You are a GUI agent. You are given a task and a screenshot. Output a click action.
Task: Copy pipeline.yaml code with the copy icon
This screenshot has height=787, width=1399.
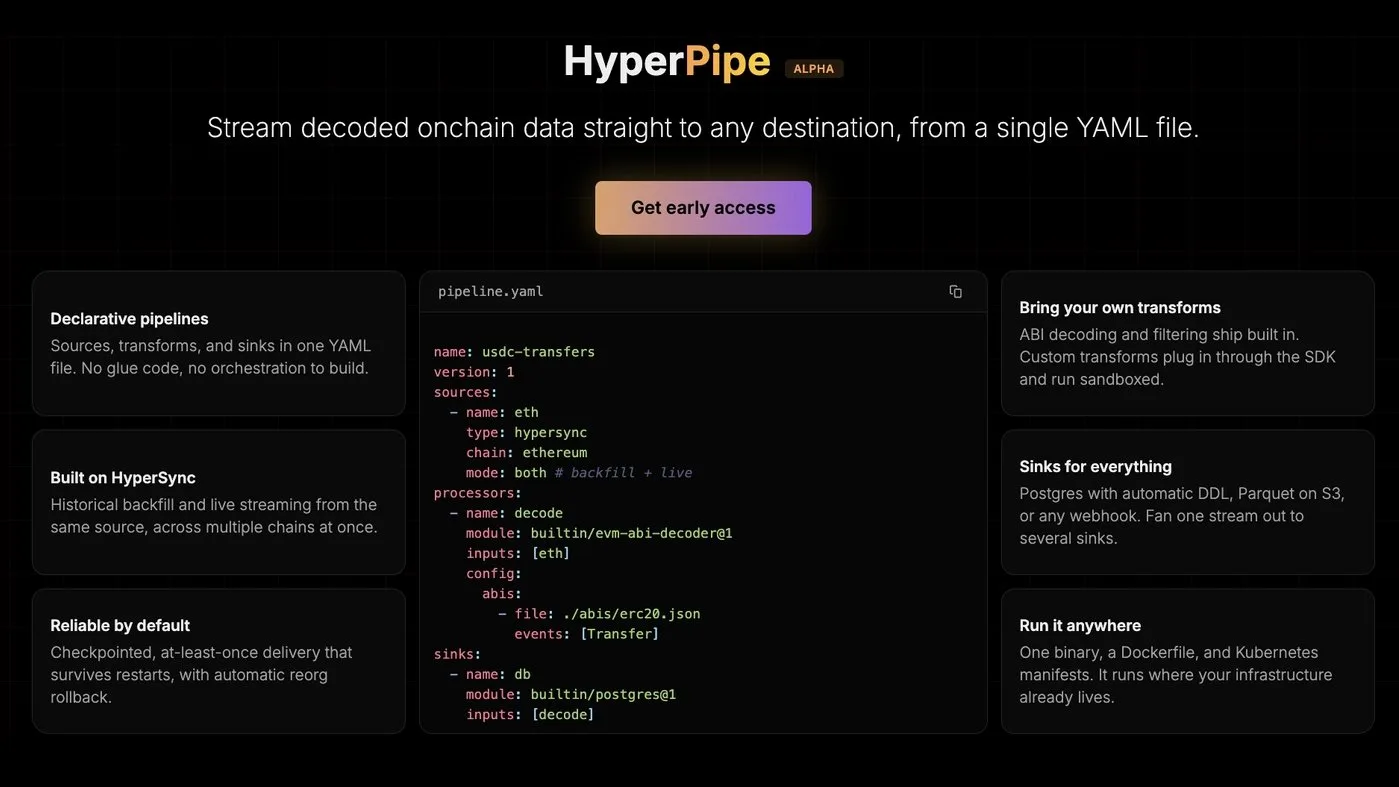click(955, 292)
